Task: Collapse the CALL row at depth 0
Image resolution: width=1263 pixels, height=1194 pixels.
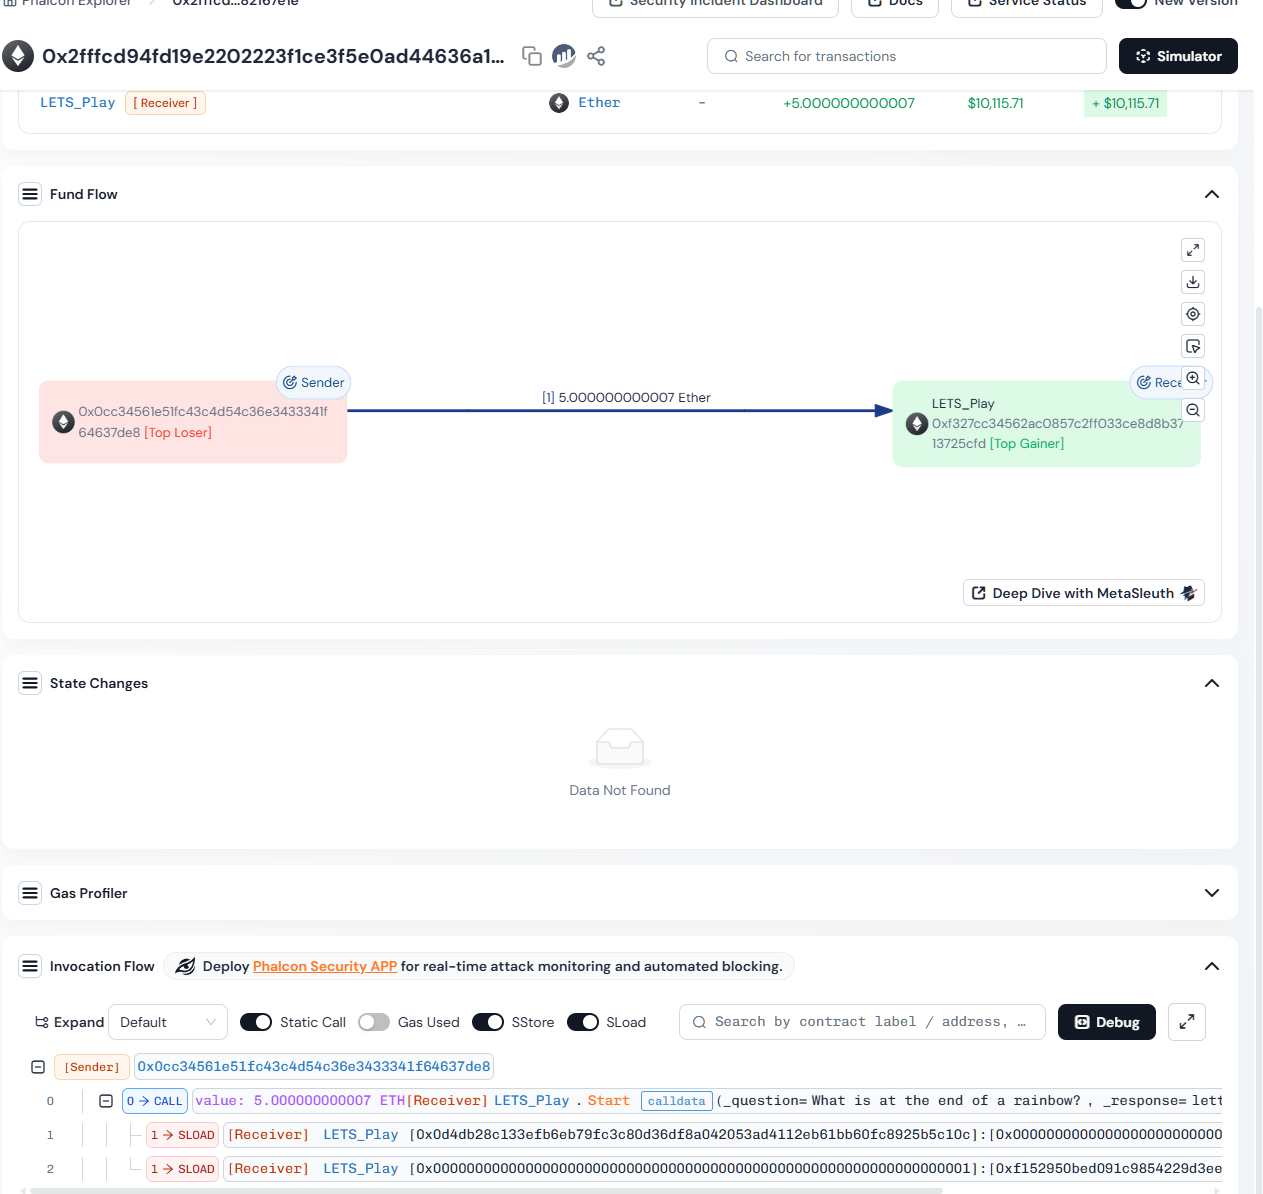Action: [x=106, y=1101]
